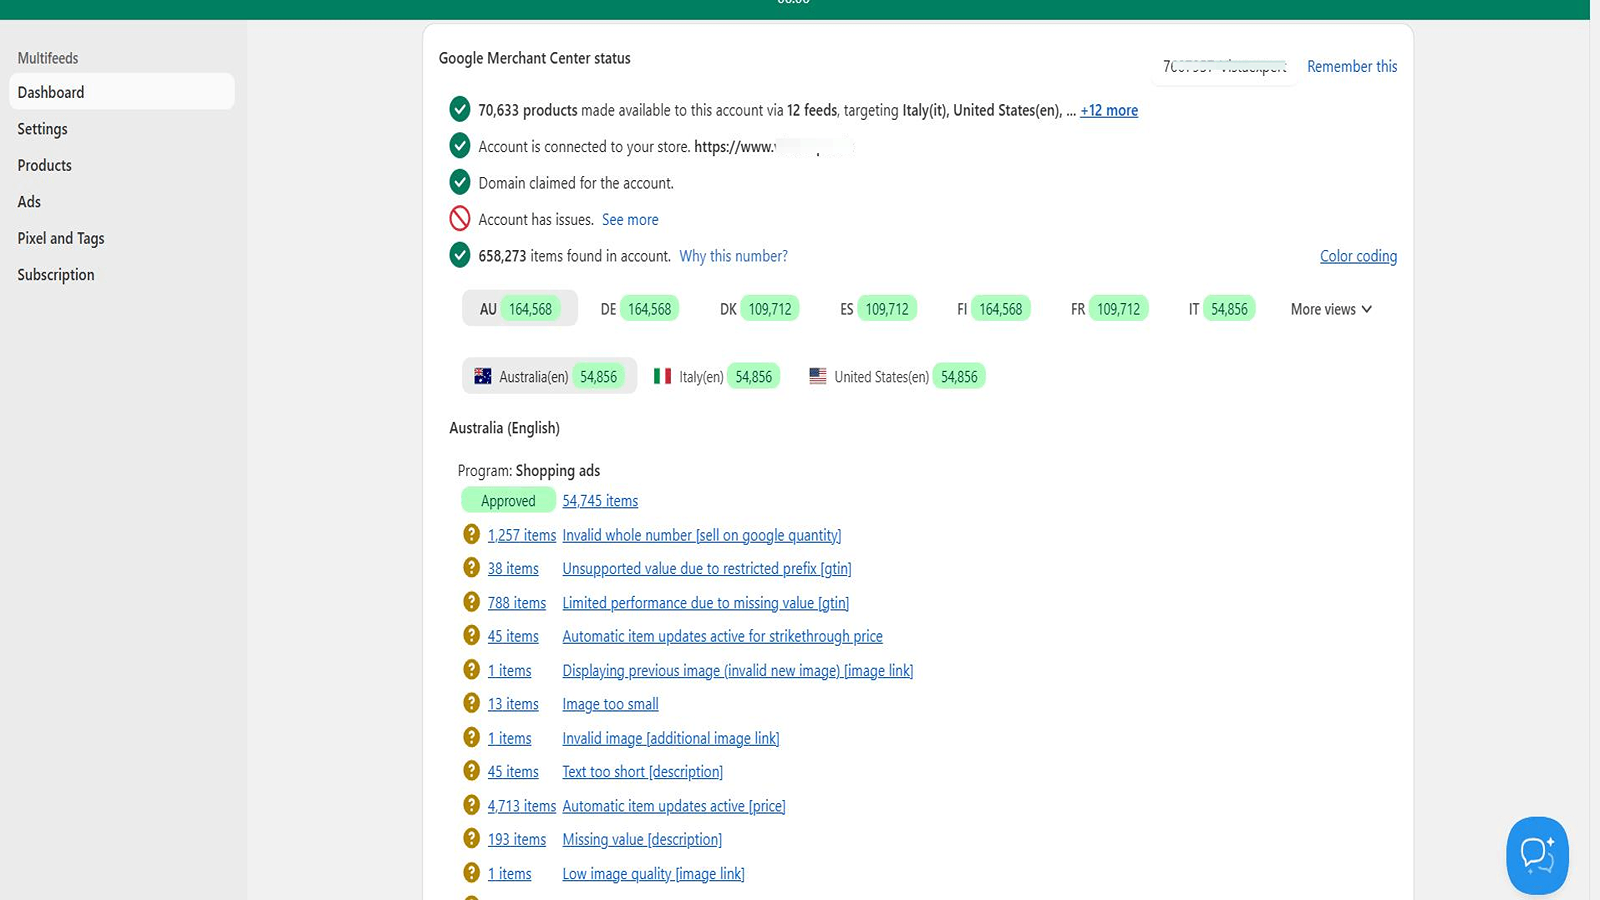Open the Image too small link
This screenshot has height=900, width=1600.
tap(610, 704)
